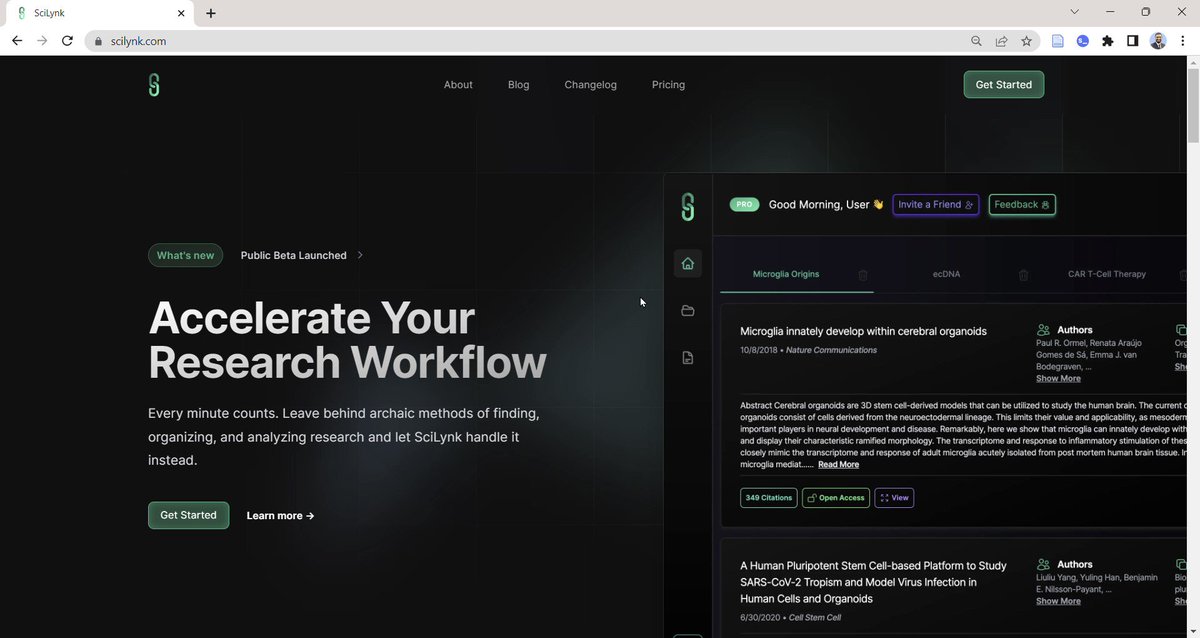The image size is (1200, 638).
Task: Click the blue document extension icon
Action: [1057, 41]
